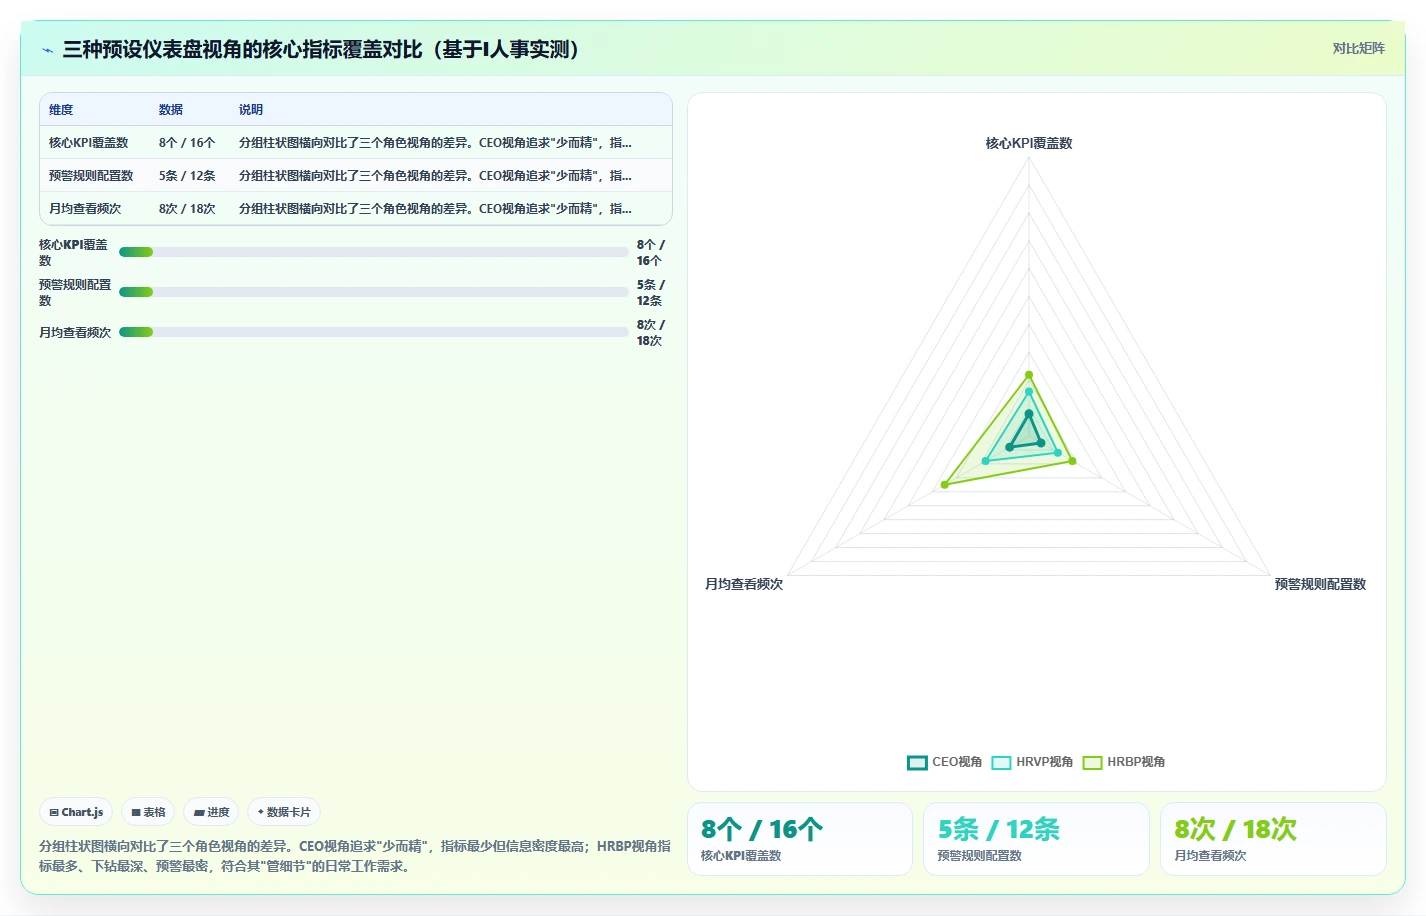
Task: Select table cell 核心KPI覆盖数
Action: (89, 143)
